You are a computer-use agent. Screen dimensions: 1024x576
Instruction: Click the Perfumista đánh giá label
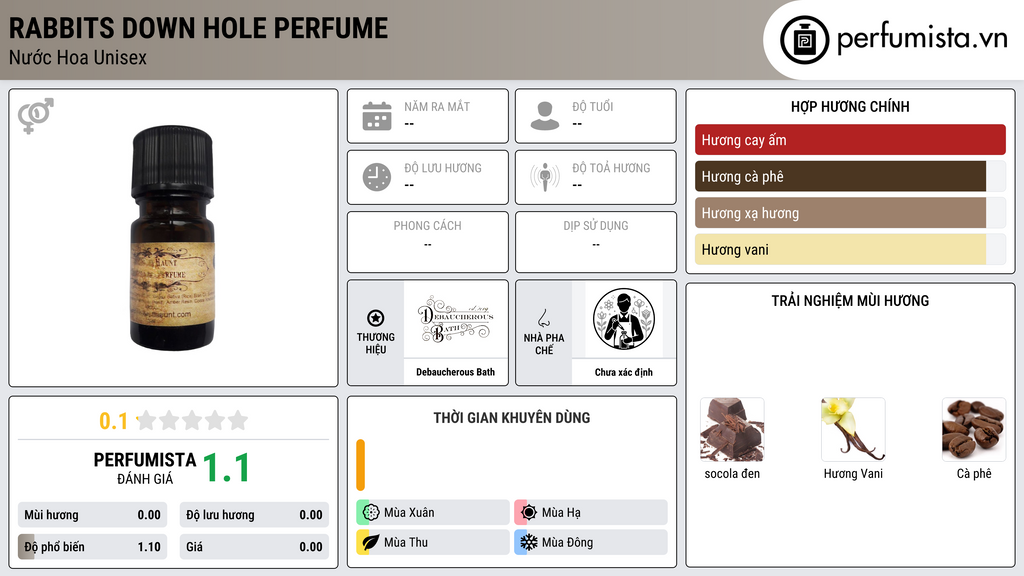(x=145, y=468)
